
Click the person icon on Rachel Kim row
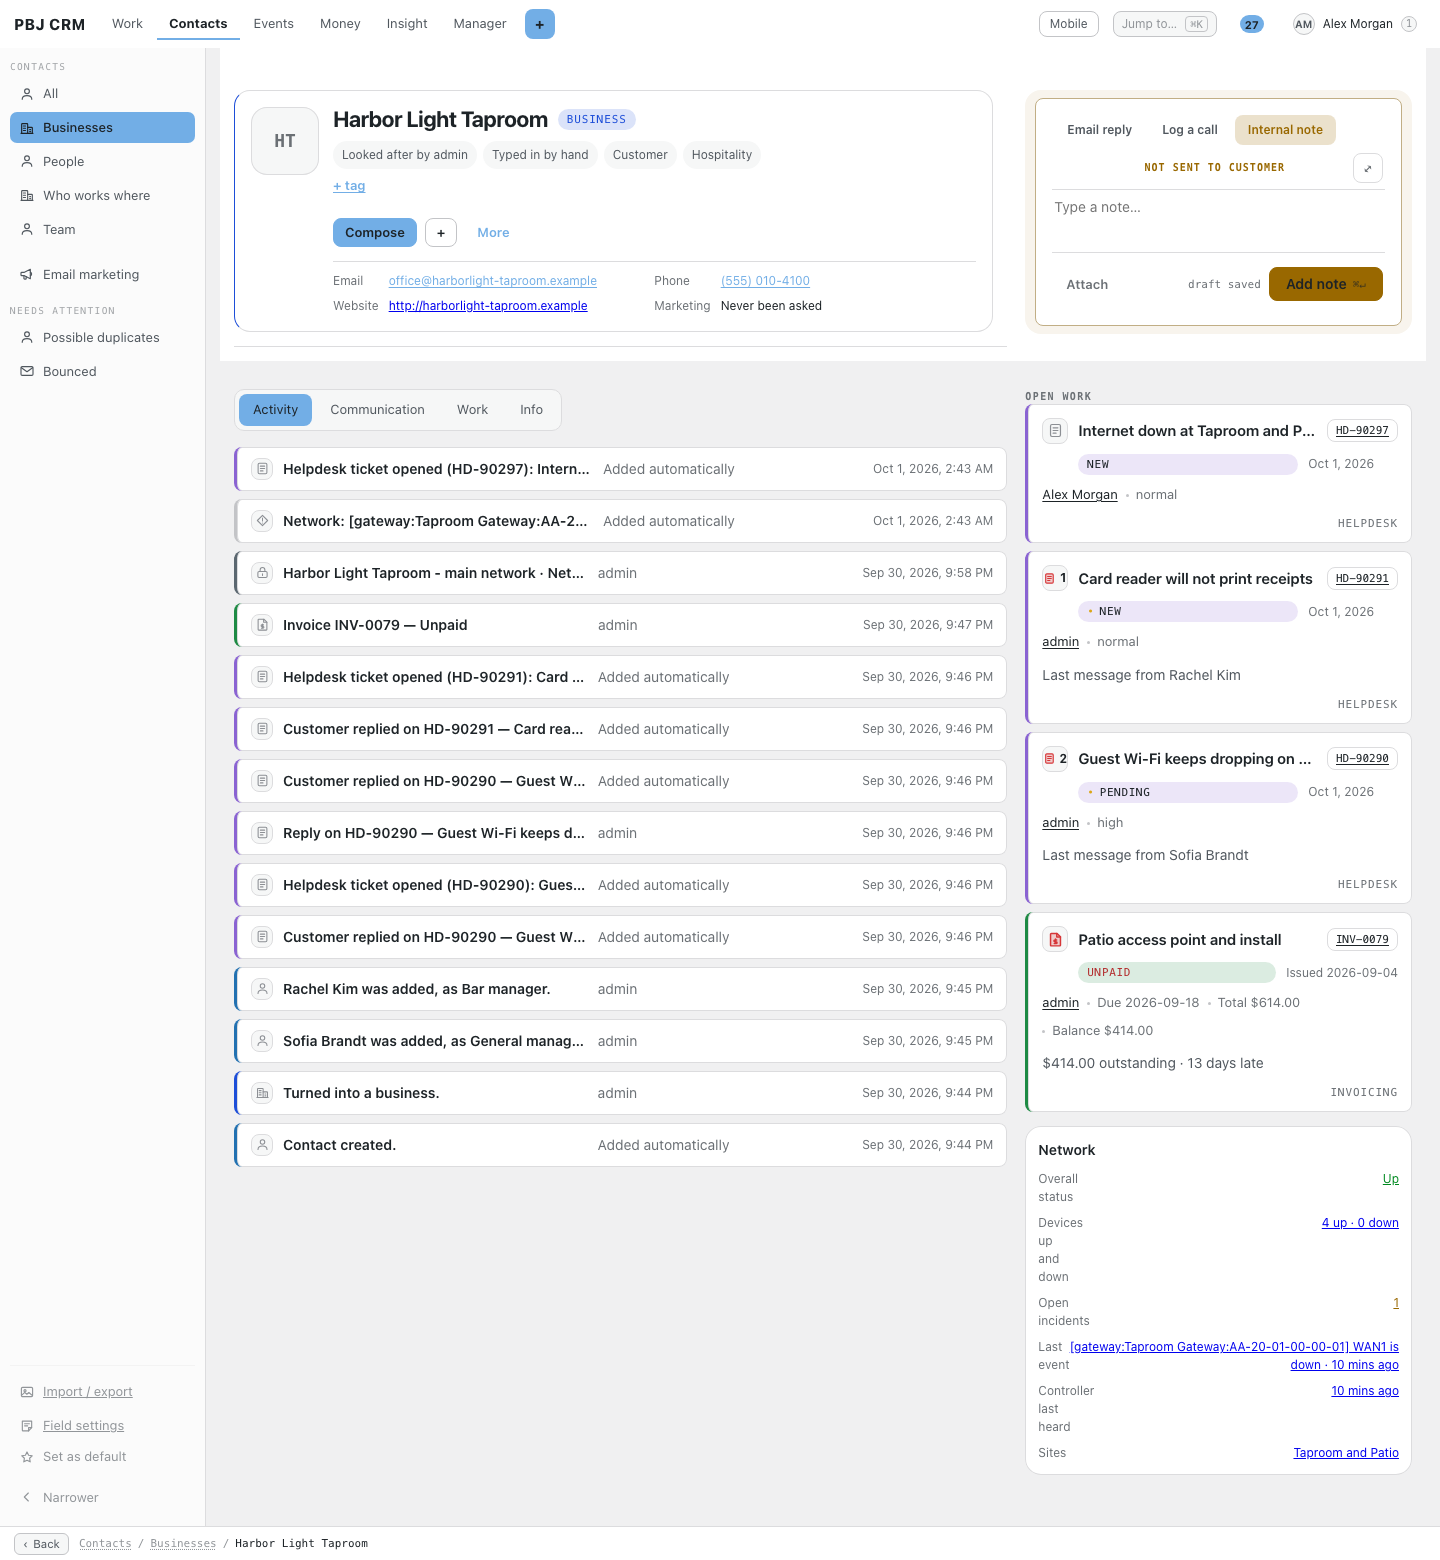262,989
